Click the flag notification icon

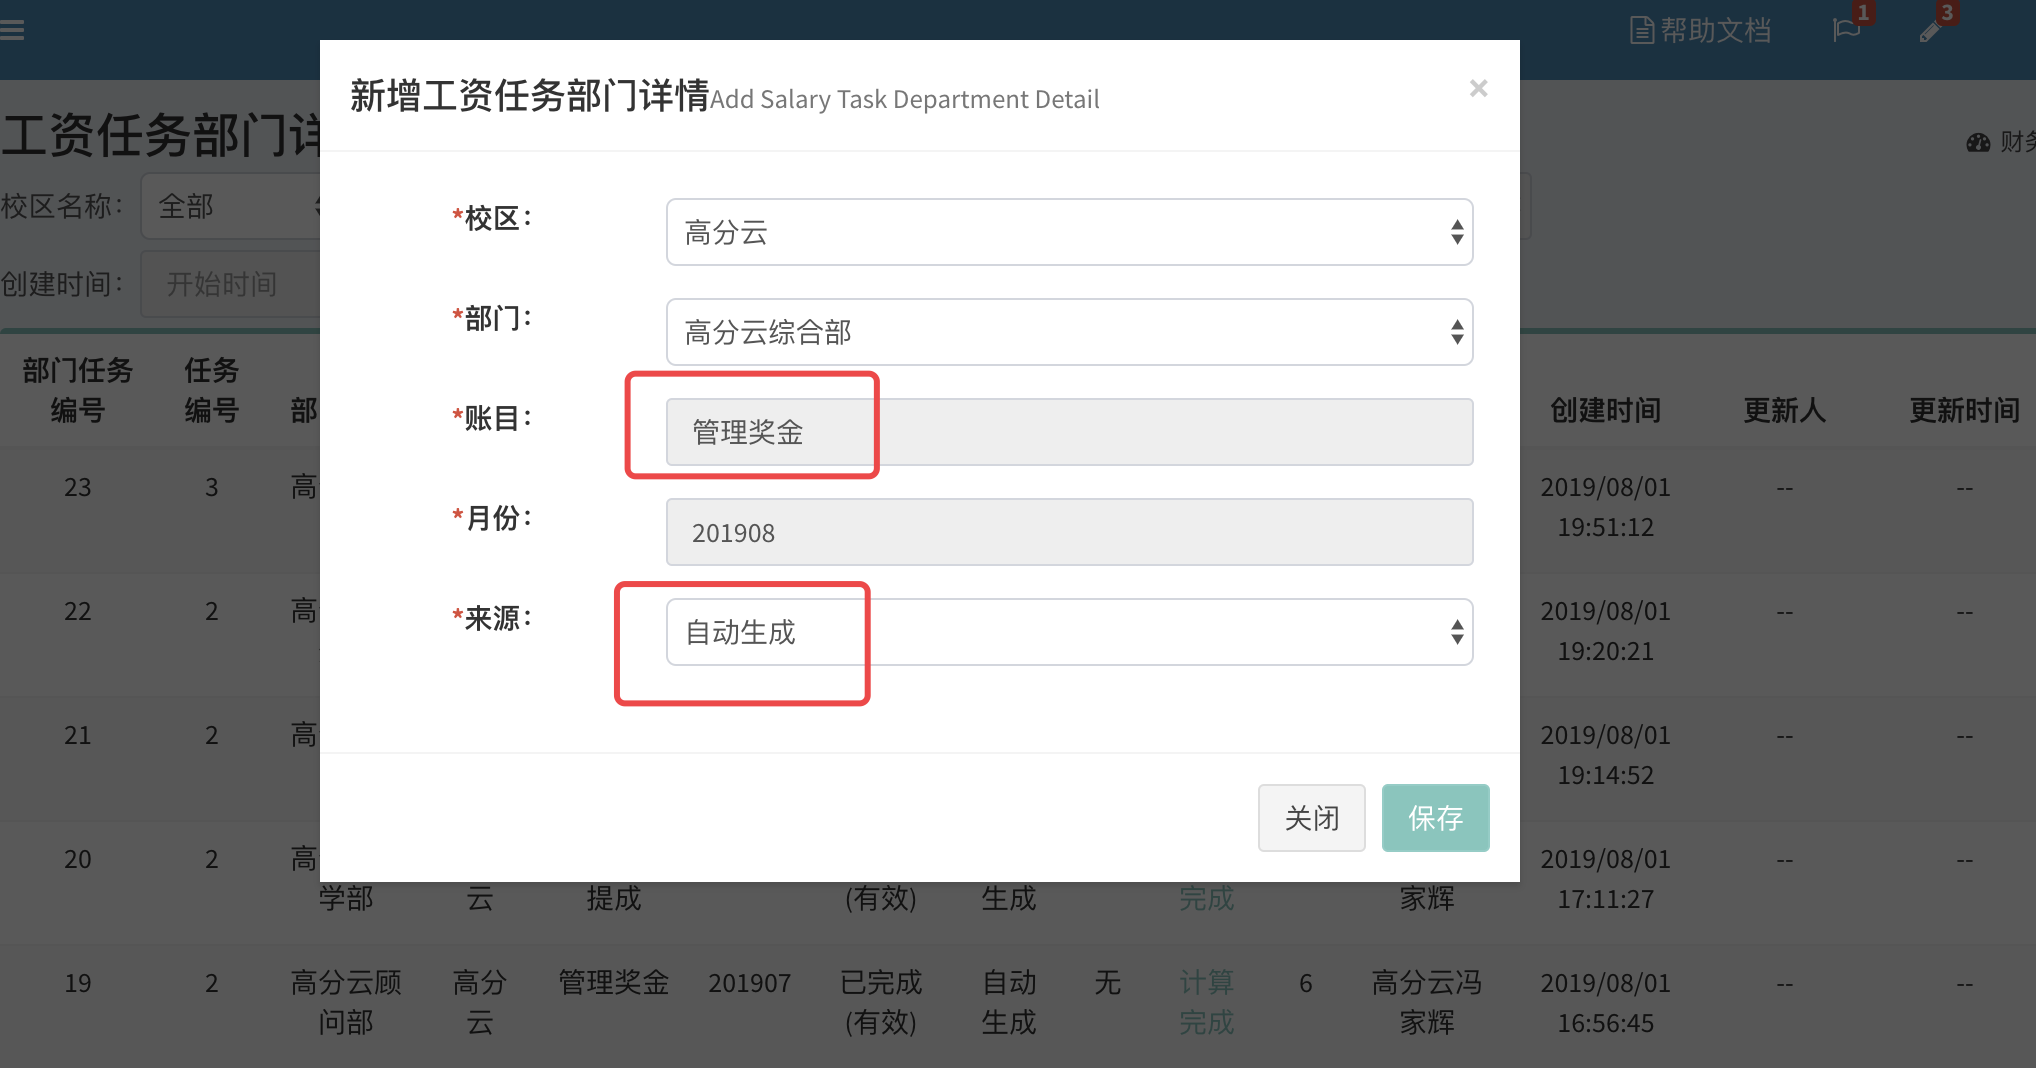1846,30
